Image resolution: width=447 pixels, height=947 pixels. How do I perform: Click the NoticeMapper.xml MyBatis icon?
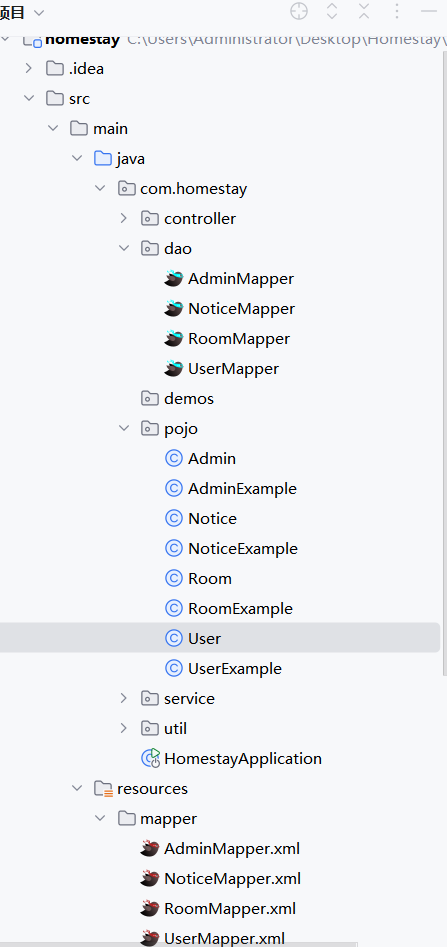tap(149, 878)
